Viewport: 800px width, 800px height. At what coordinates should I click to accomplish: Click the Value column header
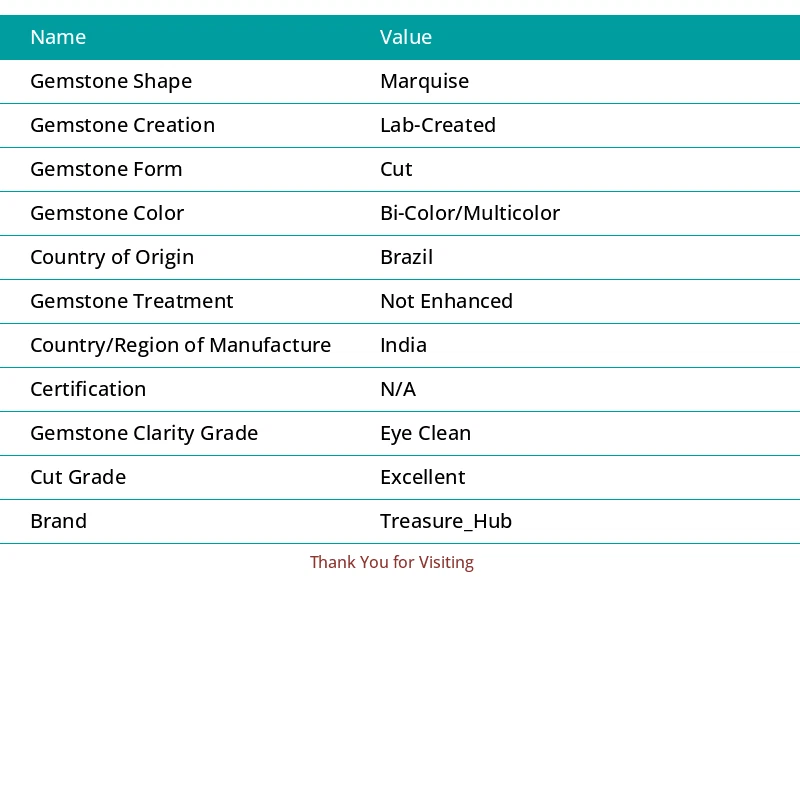tap(406, 37)
